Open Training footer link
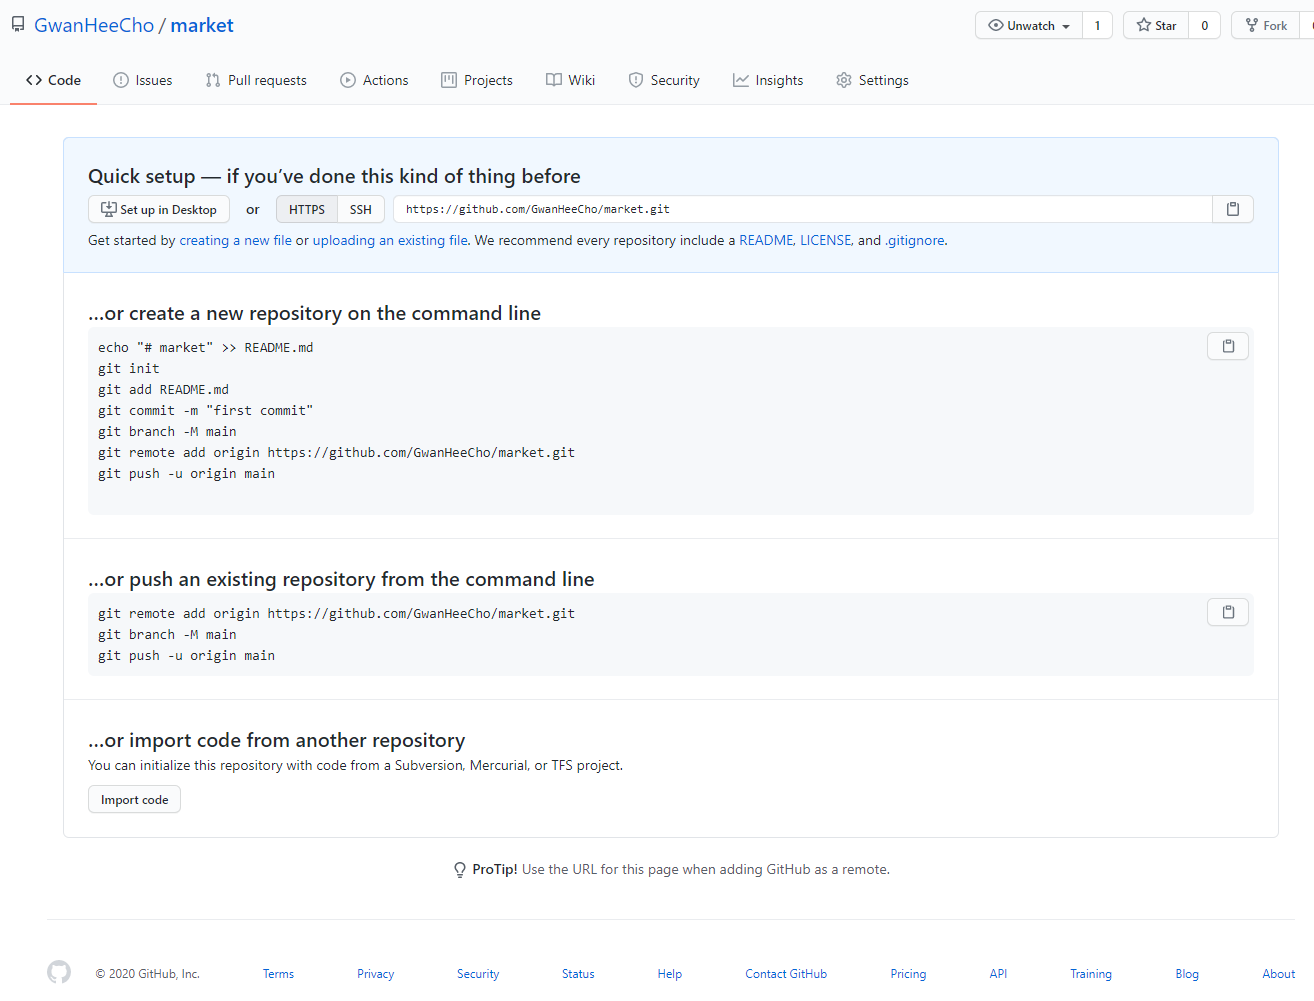Screen dimensions: 1314x1001 1091,973
